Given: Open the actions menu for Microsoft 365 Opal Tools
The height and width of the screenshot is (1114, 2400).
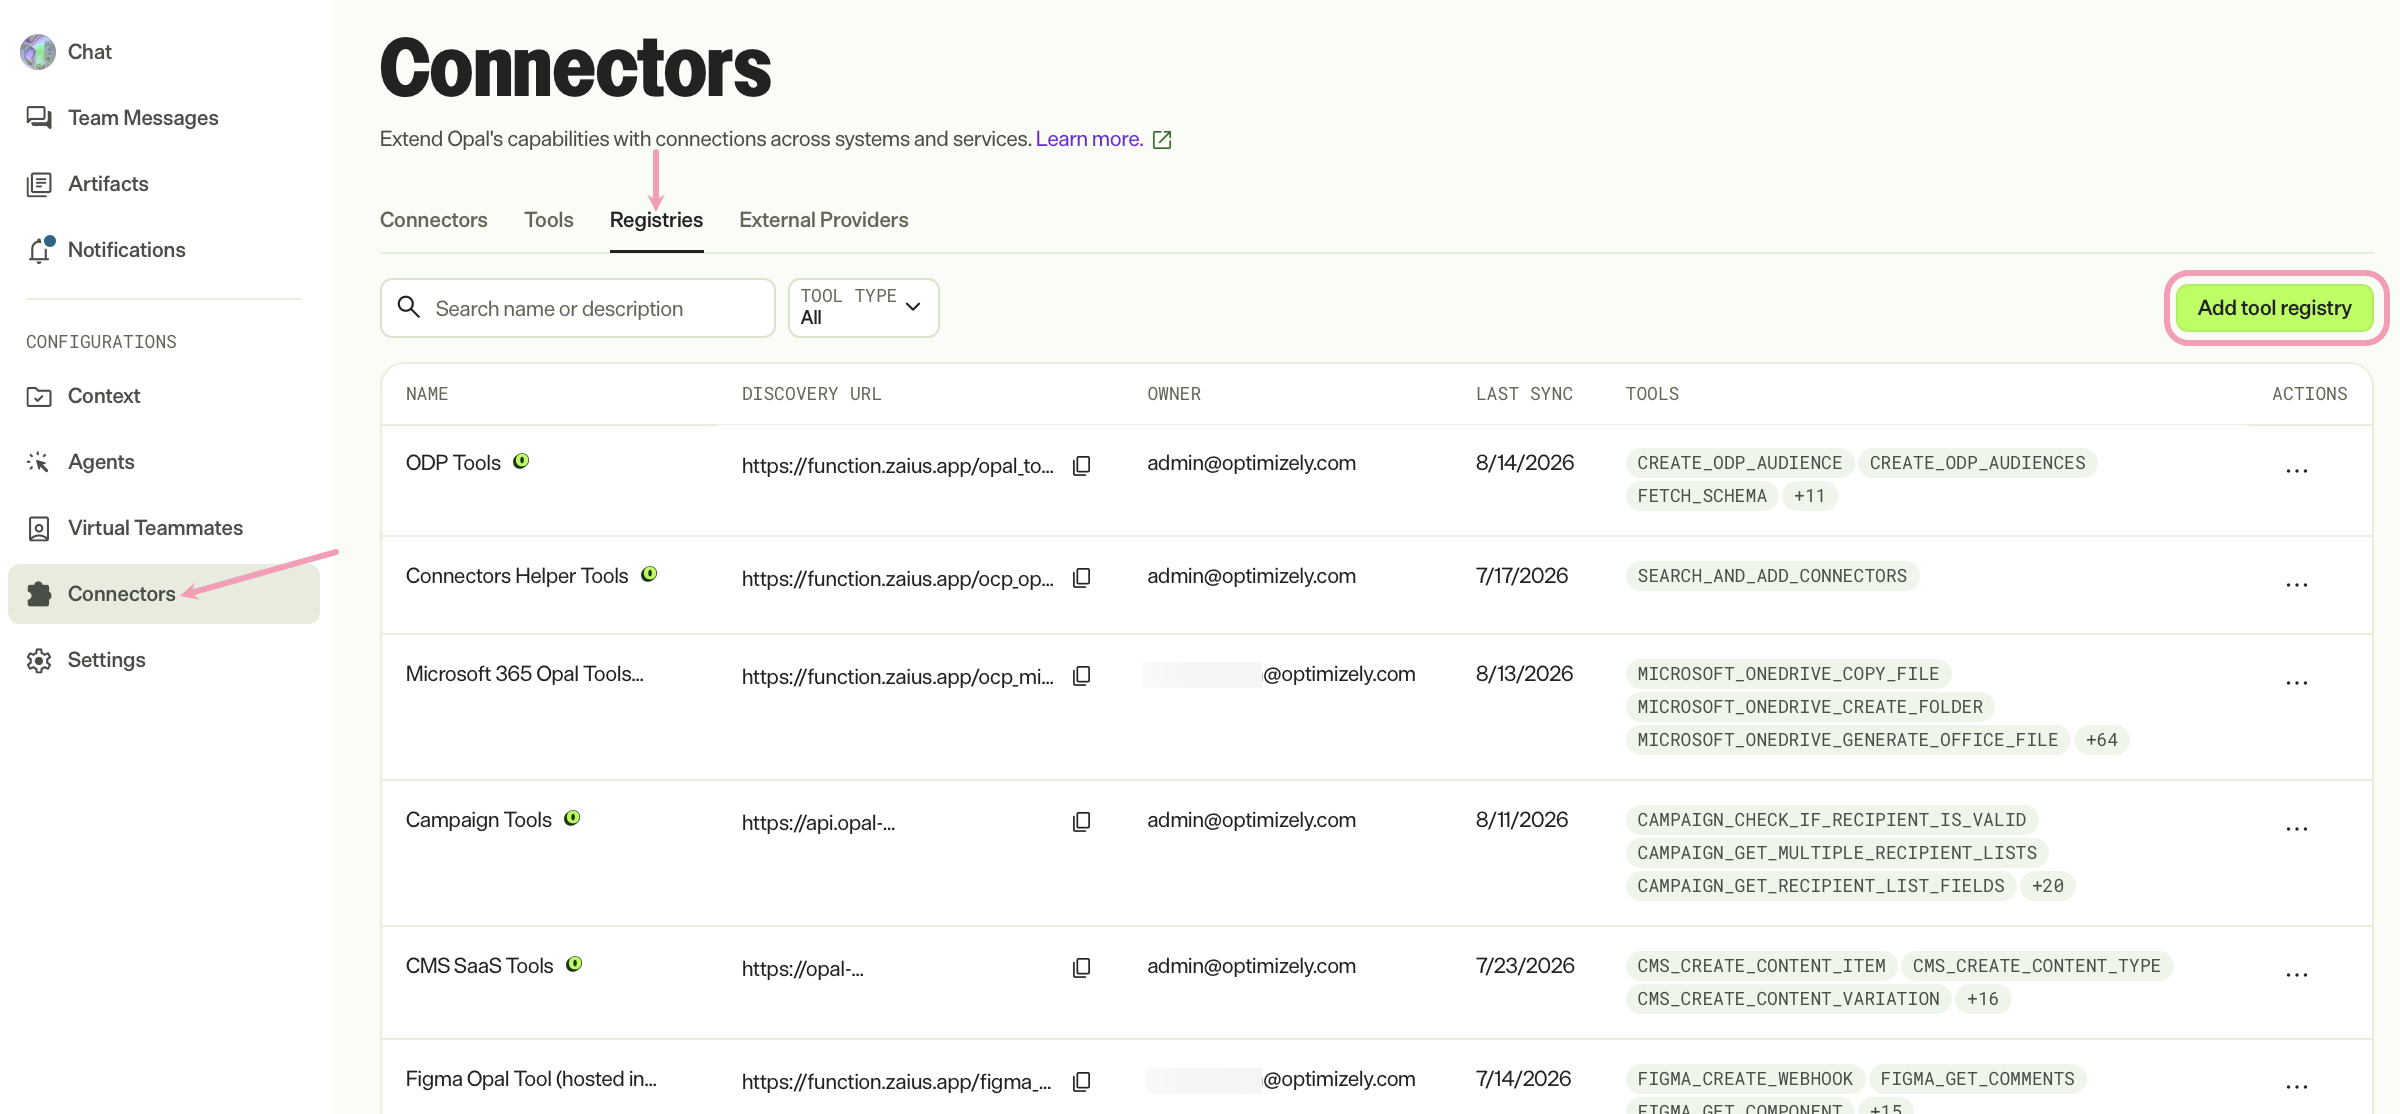Looking at the screenshot, I should (x=2297, y=682).
